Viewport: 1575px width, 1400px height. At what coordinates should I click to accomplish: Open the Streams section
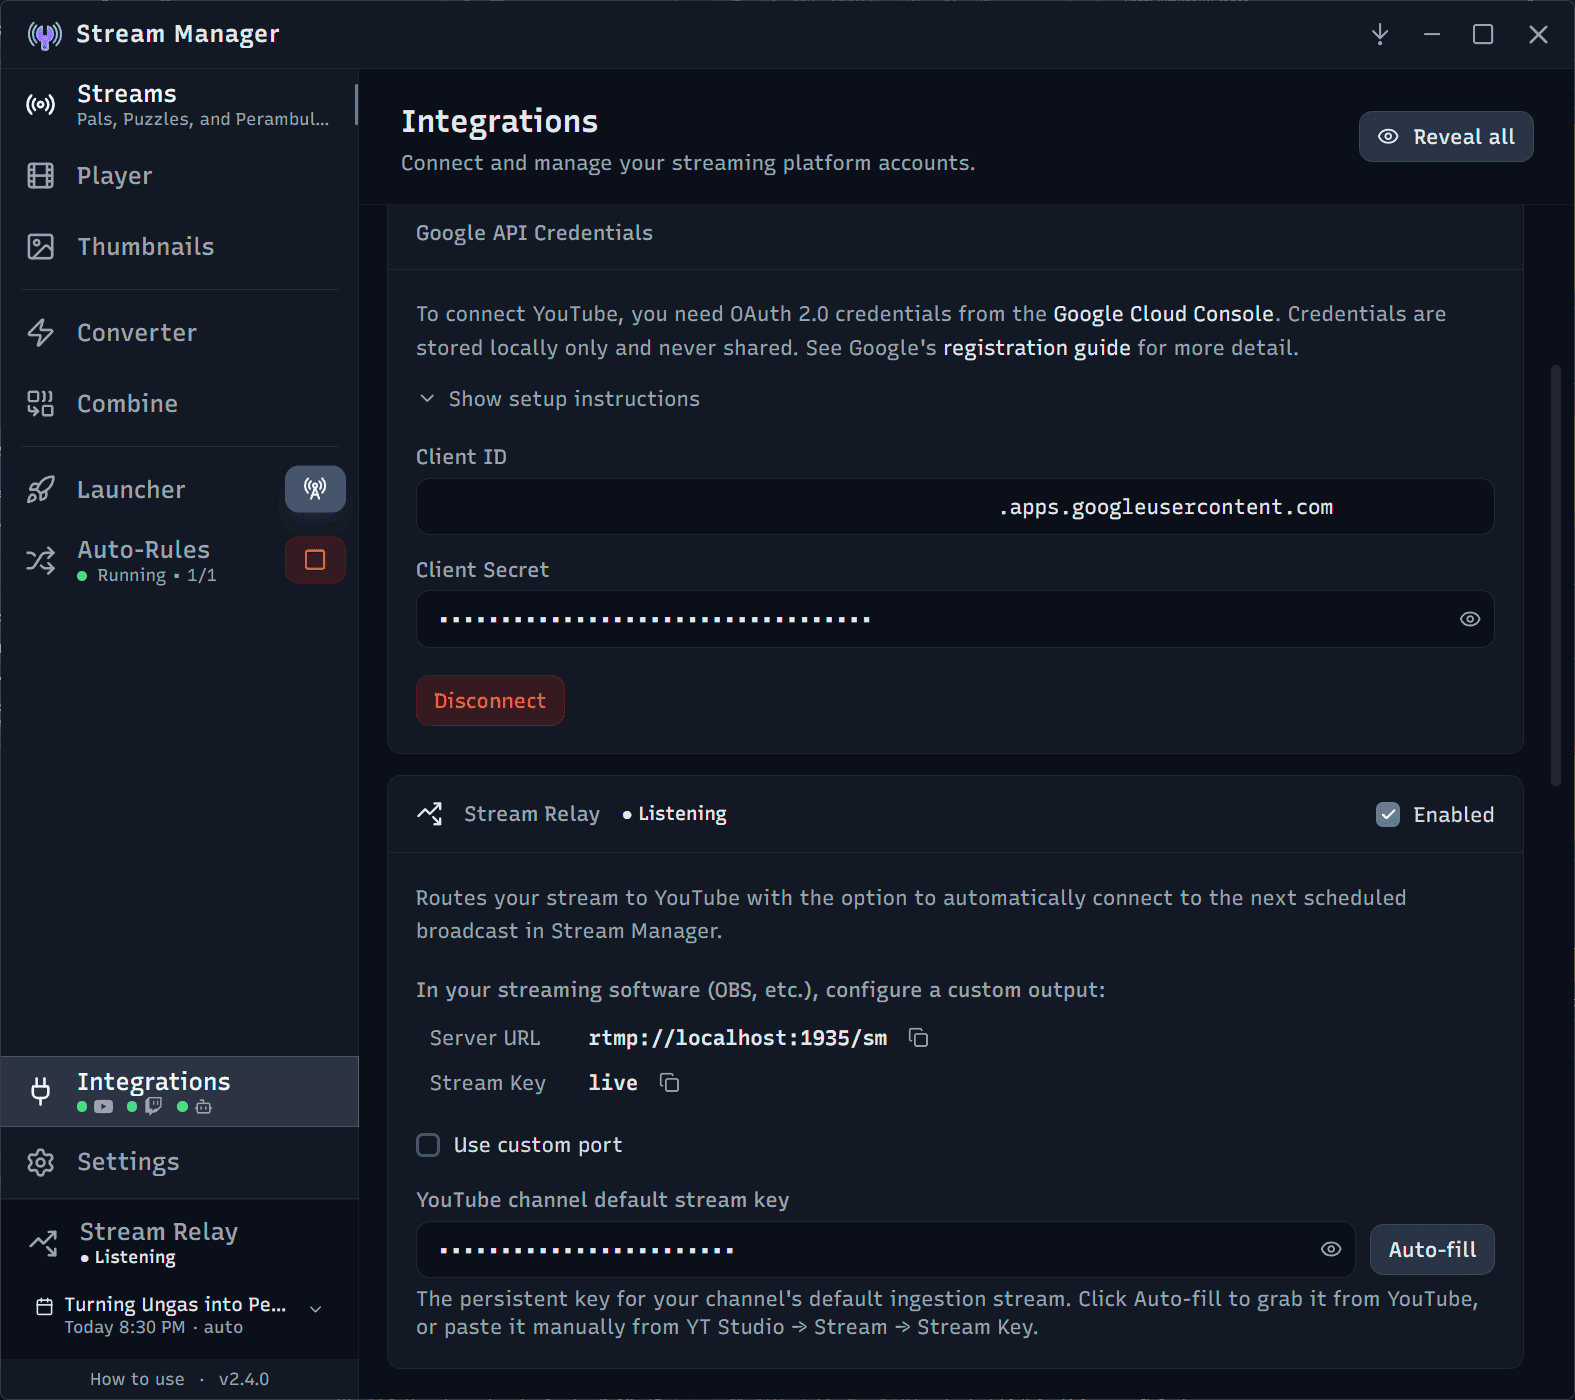[180, 104]
